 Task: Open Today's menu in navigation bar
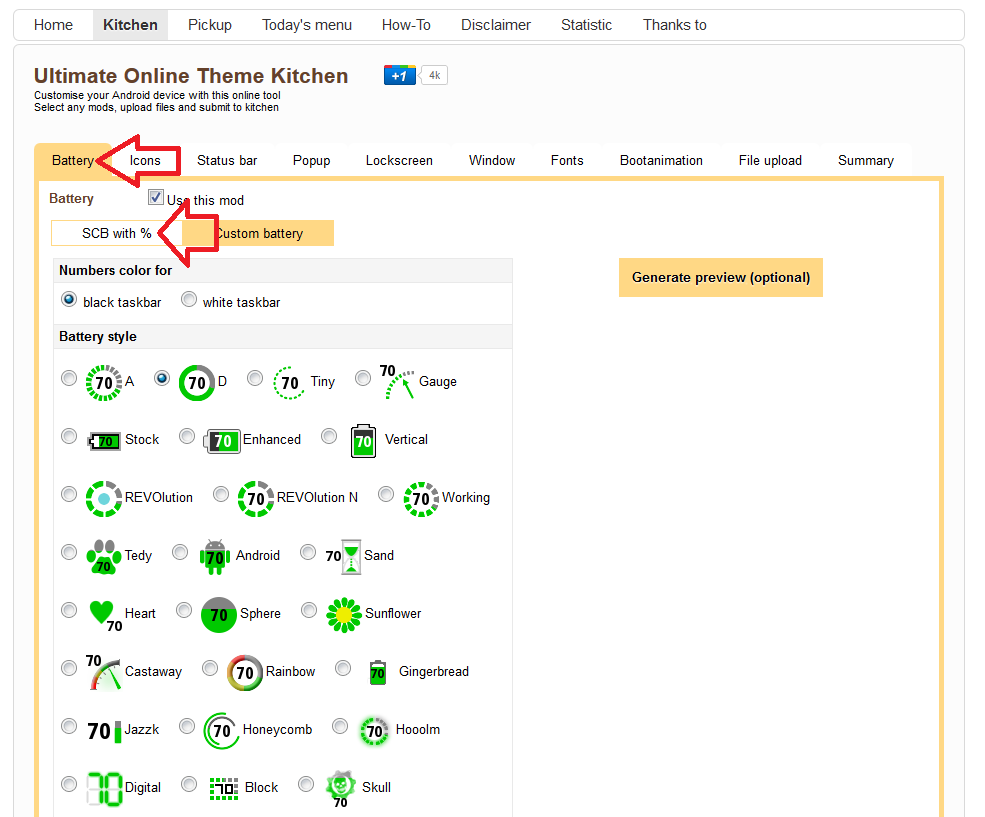tap(307, 25)
